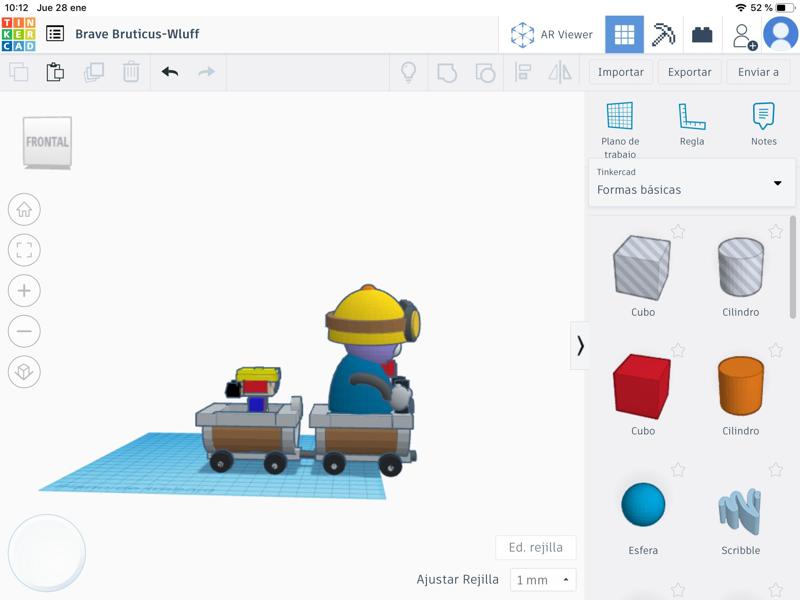Image resolution: width=800 pixels, height=600 pixels.
Task: Click the Enviar a button
Action: [x=758, y=72]
